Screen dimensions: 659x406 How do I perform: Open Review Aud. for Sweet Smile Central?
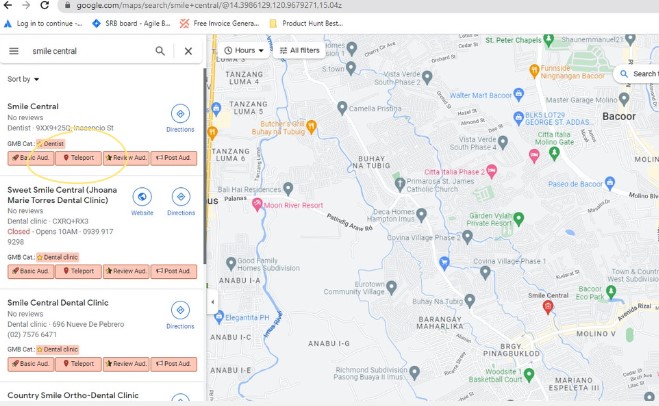click(x=126, y=272)
